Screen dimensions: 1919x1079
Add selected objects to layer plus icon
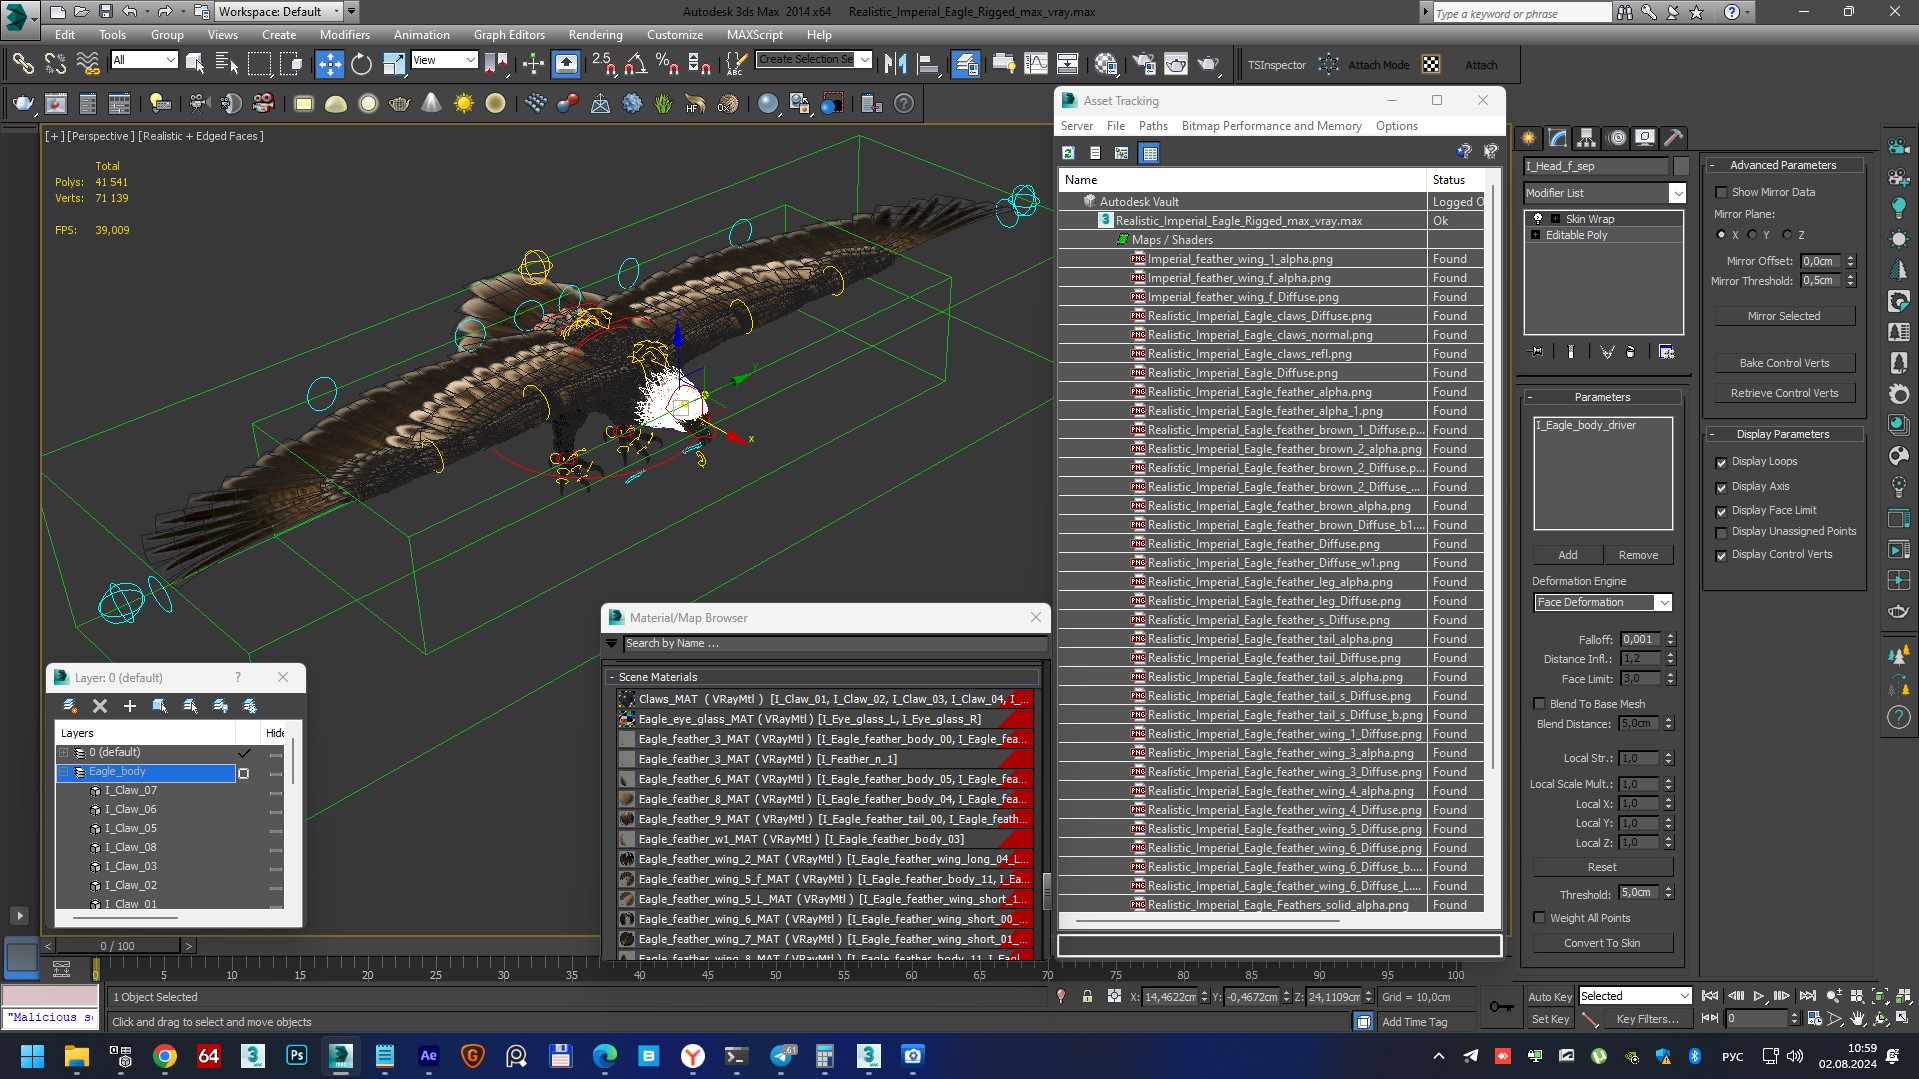(129, 706)
